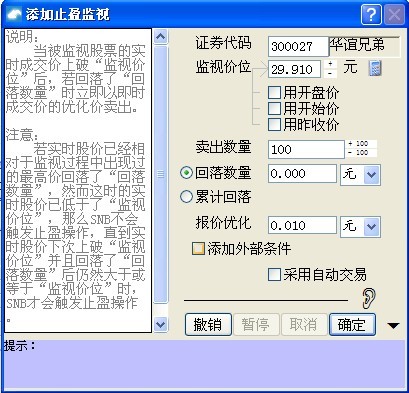Click the description scrollbar down arrow
This screenshot has height=393, width=409.
[161, 324]
